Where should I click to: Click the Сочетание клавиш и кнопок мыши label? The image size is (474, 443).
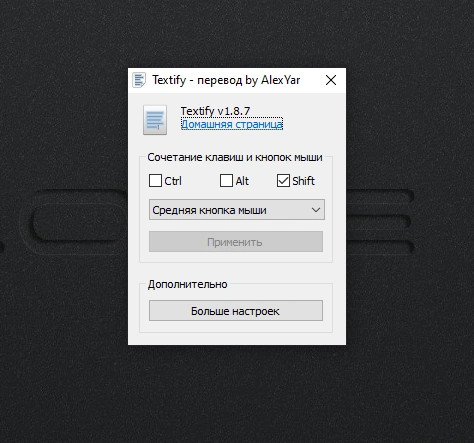(x=235, y=157)
